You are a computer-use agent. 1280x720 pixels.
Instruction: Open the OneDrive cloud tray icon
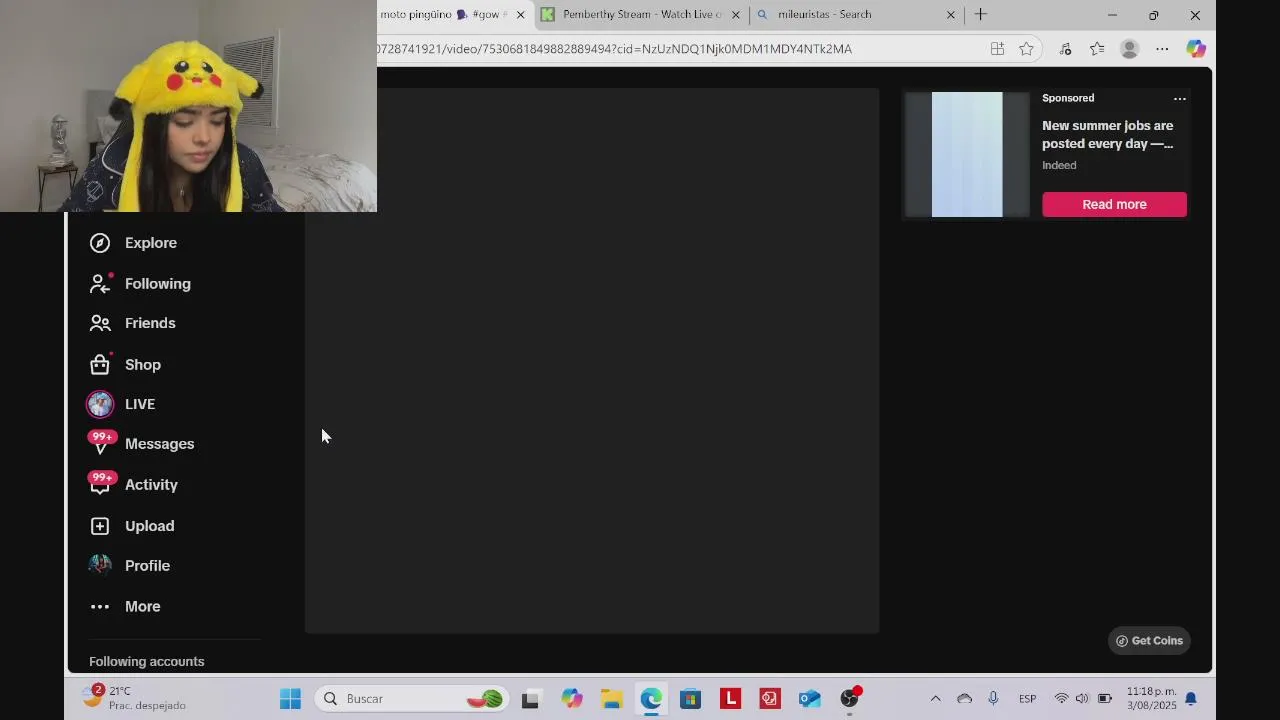pos(964,699)
